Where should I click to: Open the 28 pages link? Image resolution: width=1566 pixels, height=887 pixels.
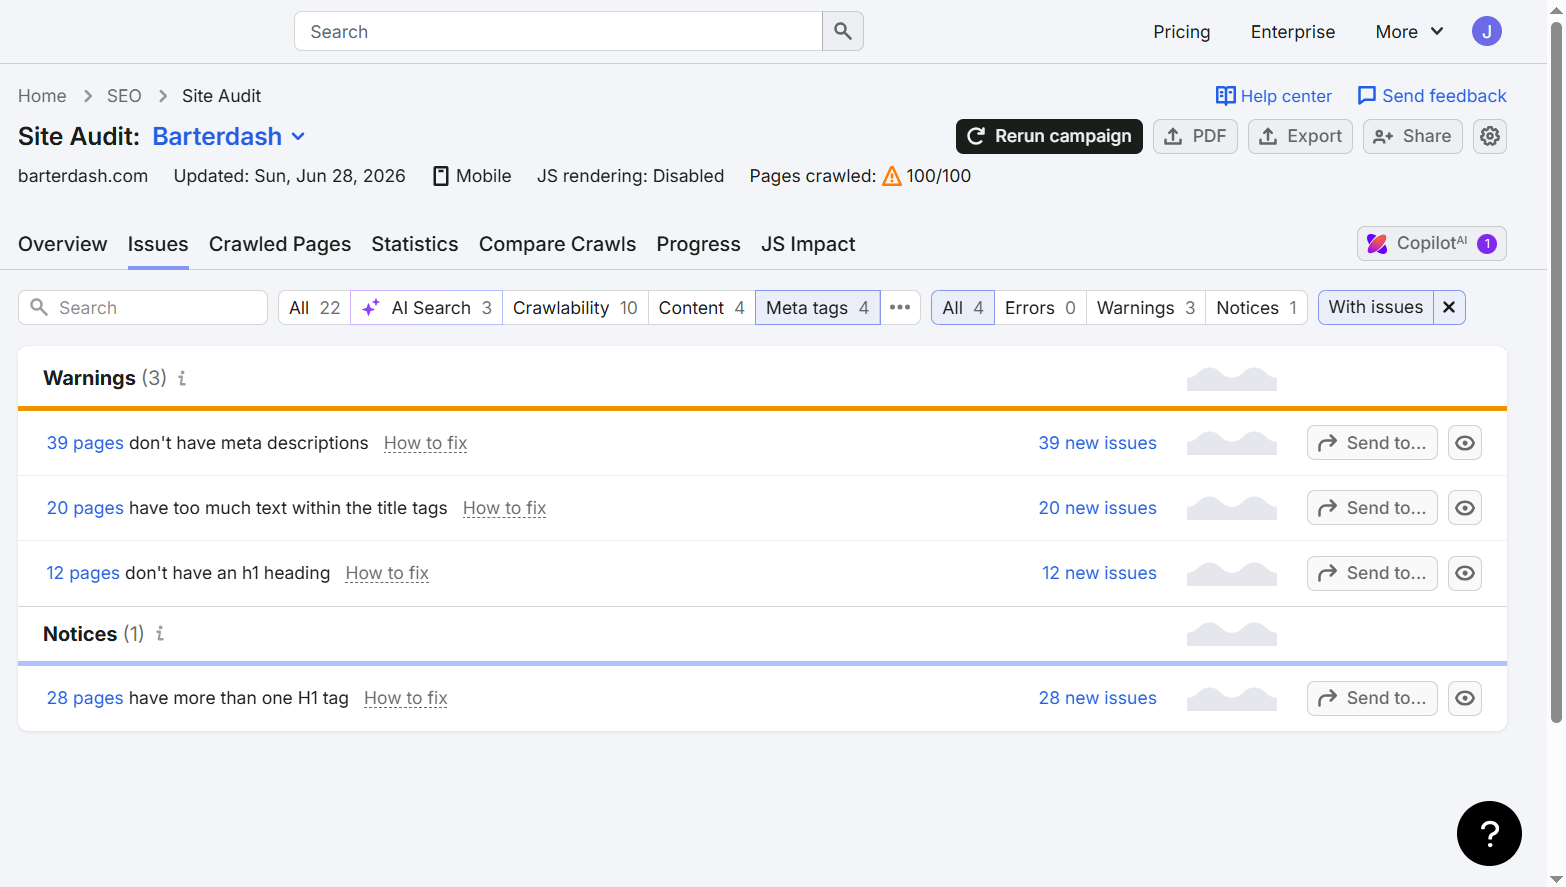[x=85, y=698]
